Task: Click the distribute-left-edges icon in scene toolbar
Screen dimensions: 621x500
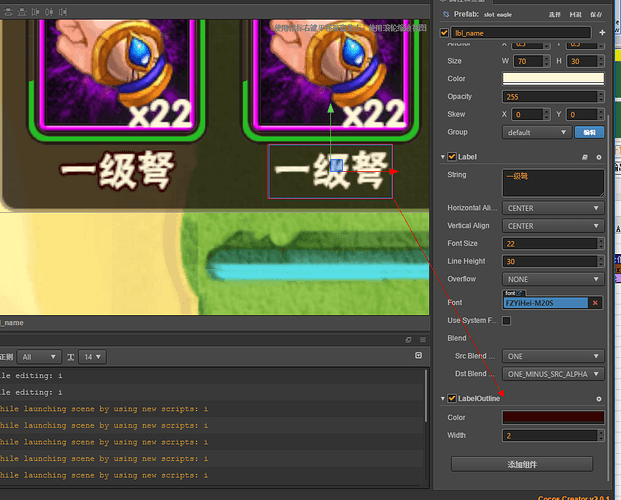Action: click(35, 12)
